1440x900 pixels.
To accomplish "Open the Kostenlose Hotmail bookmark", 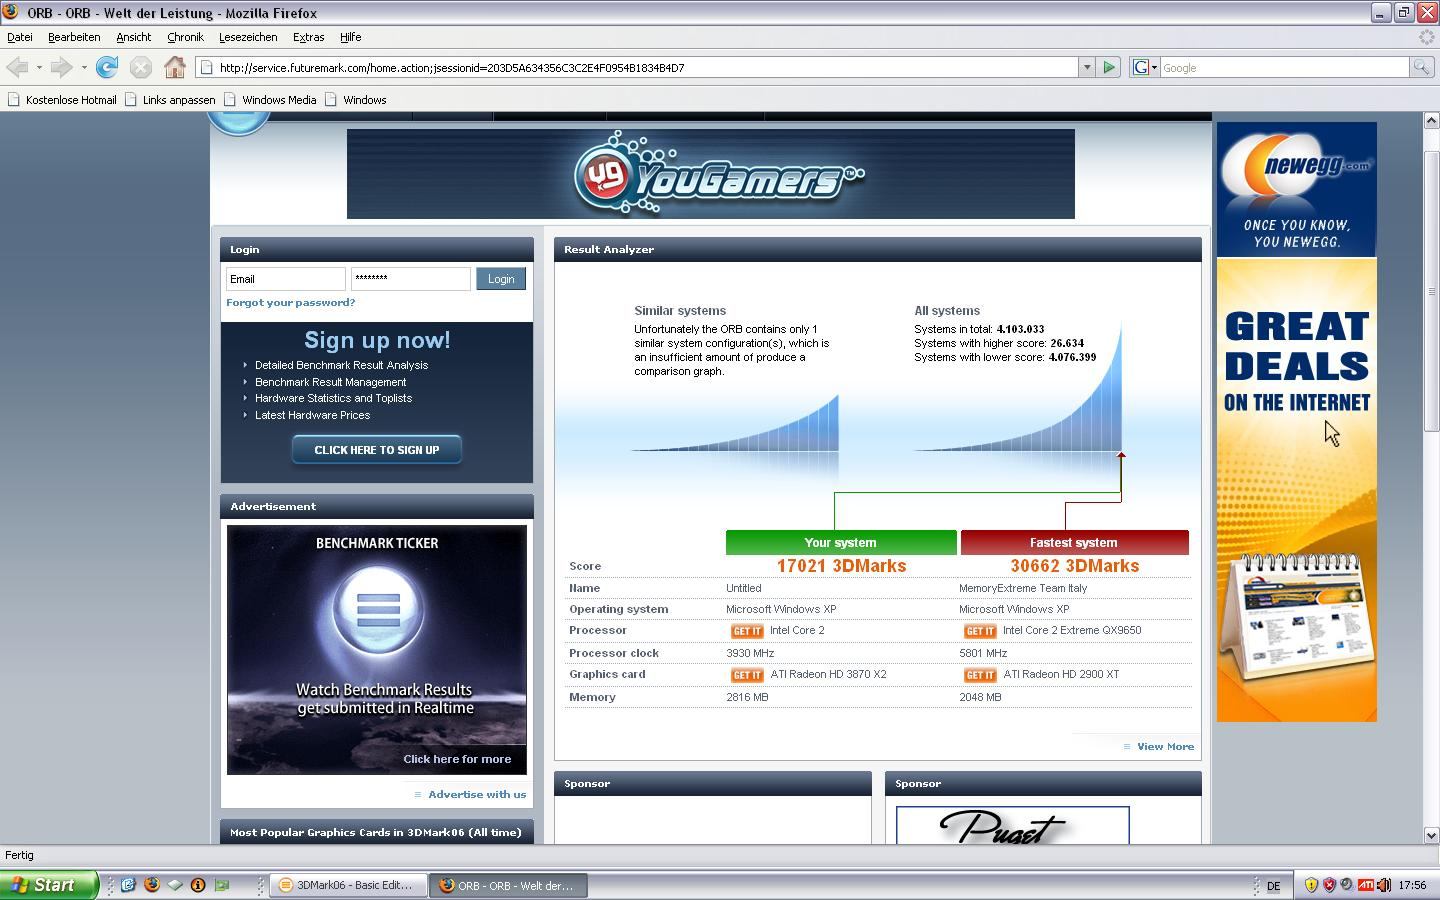I will pos(62,100).
